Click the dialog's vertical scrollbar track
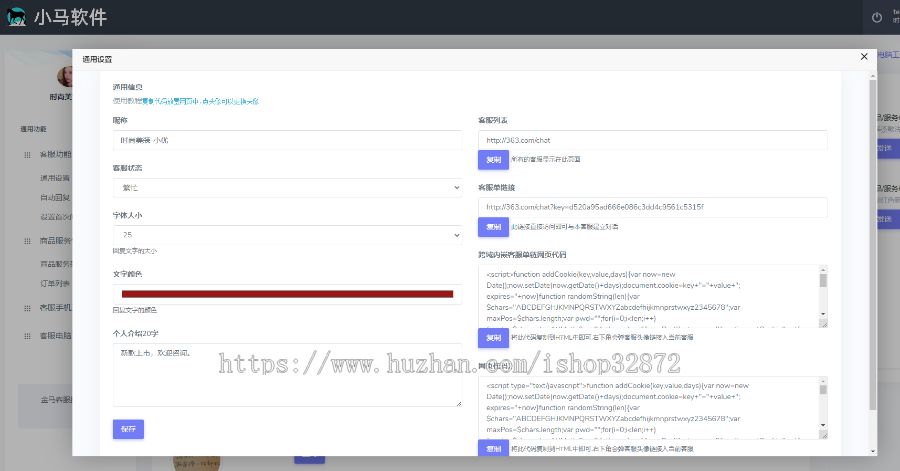 (x=873, y=263)
